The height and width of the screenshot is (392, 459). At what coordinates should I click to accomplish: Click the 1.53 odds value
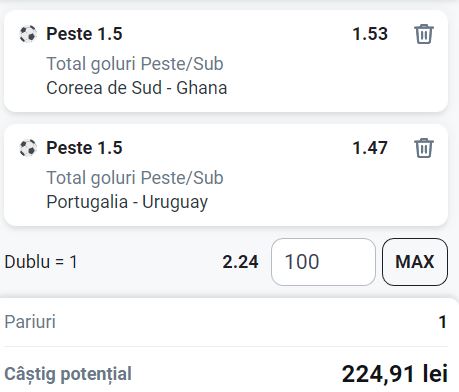(370, 34)
